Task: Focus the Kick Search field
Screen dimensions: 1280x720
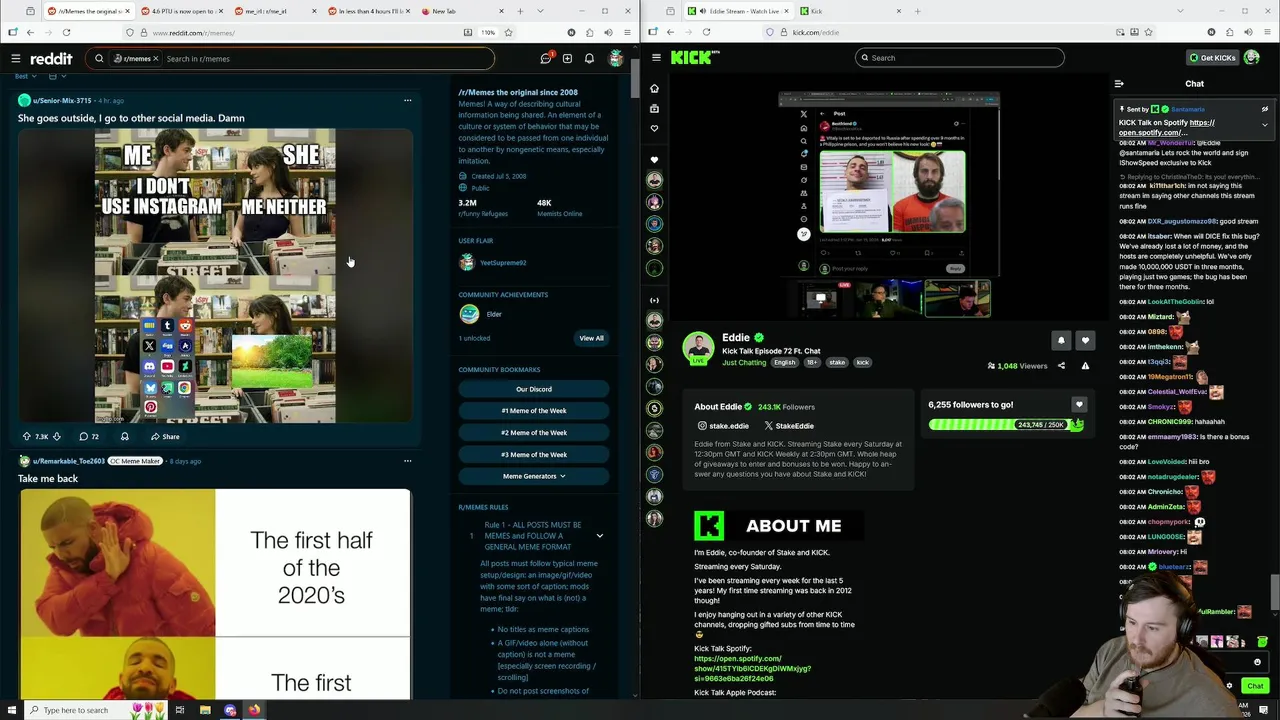Action: click(960, 58)
